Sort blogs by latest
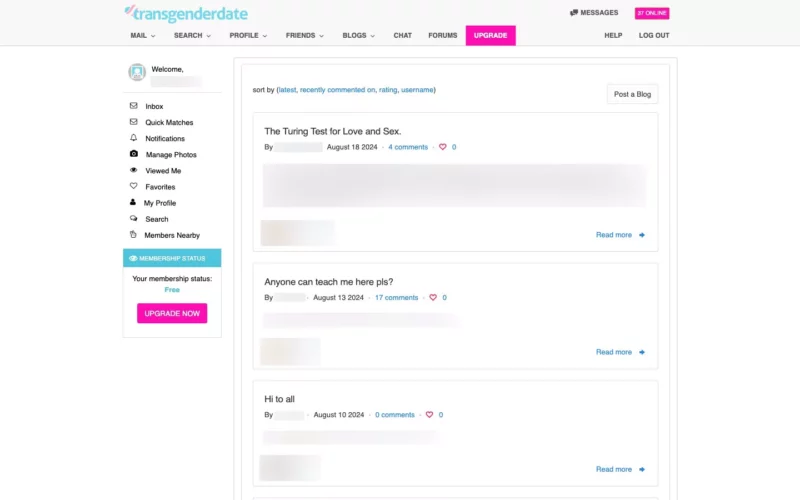 (x=287, y=90)
